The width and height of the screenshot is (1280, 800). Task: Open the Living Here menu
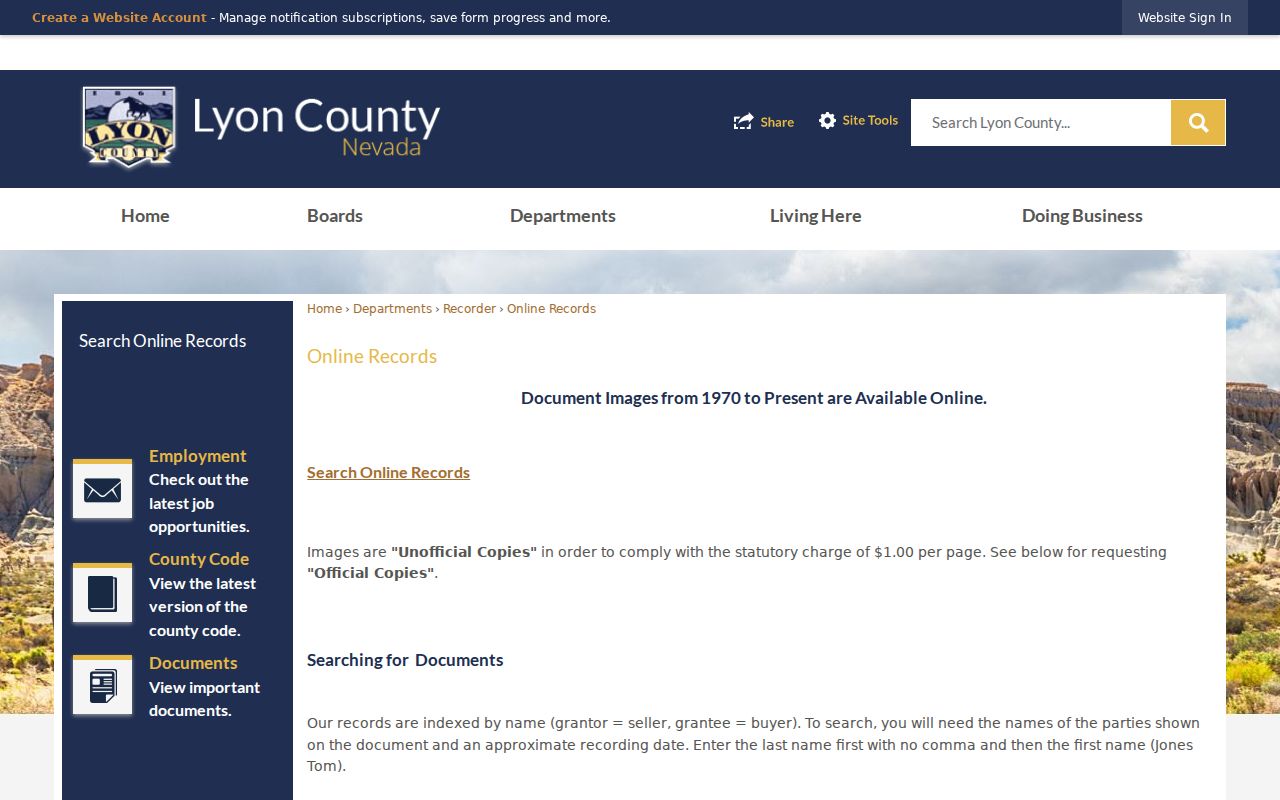815,215
